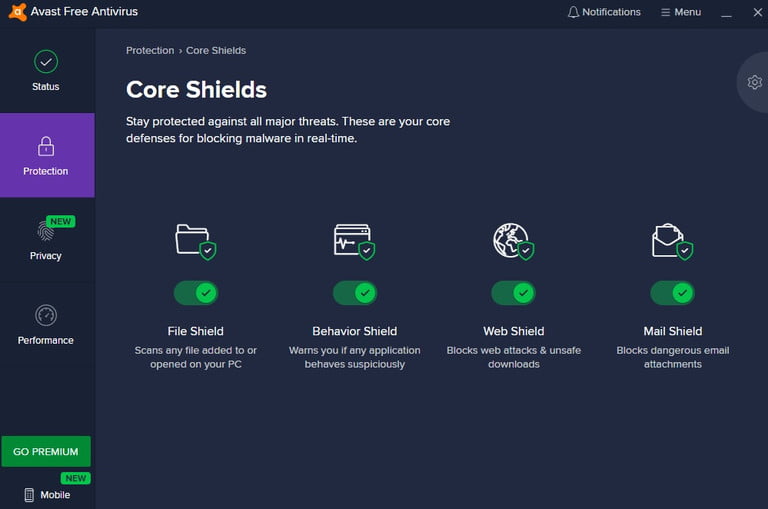Click the Notifications bell icon
Screen dimensions: 768x509
click(x=573, y=13)
